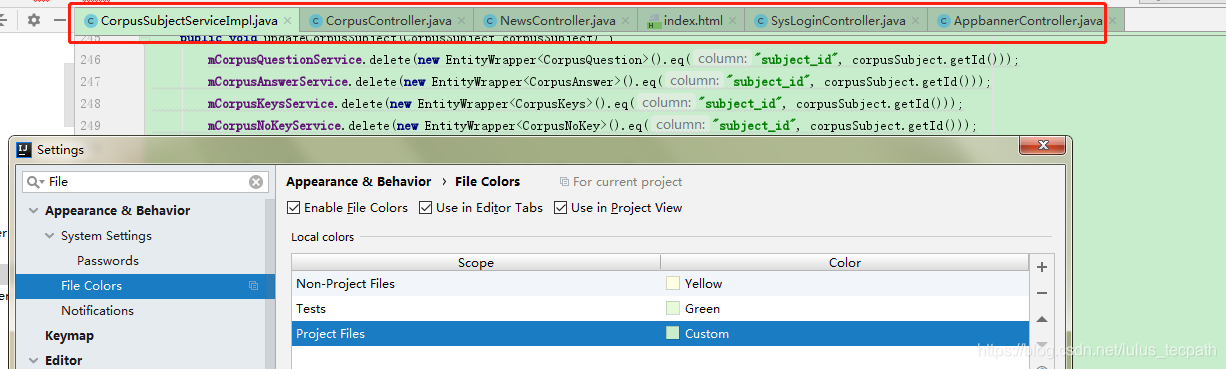1226x369 pixels.
Task: Close the NewsController.java tab
Action: click(628, 21)
